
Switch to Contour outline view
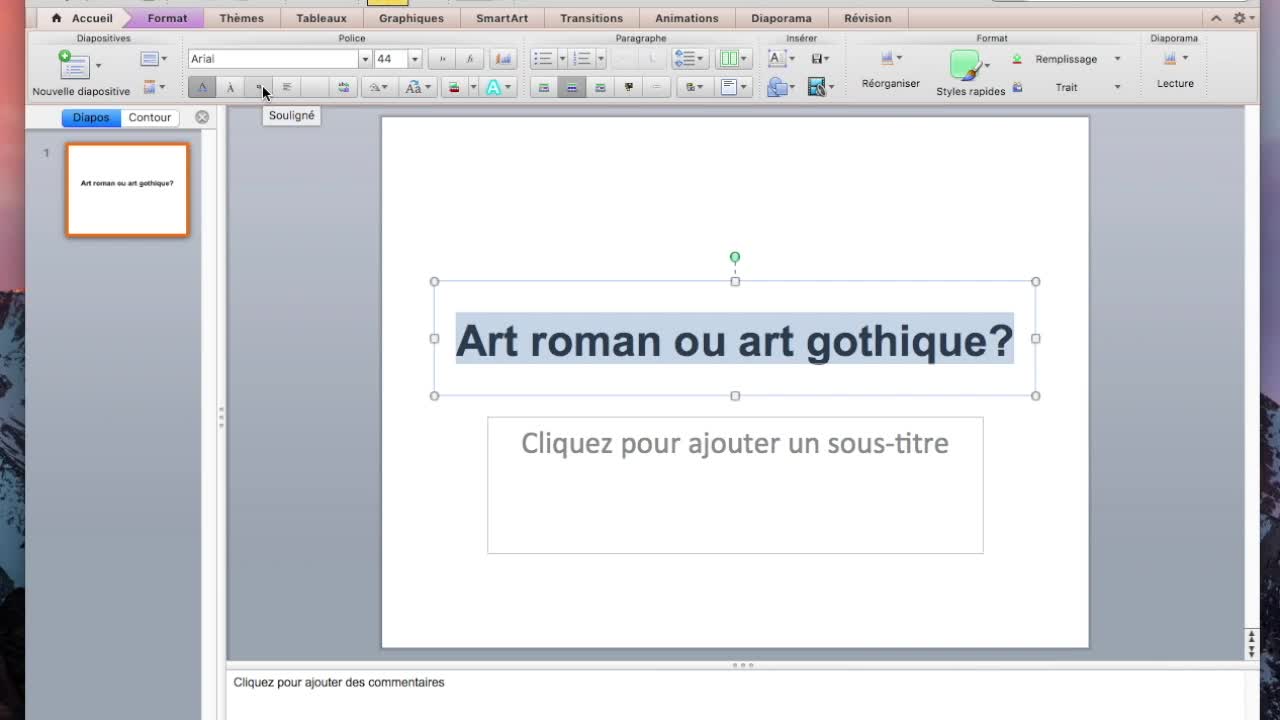(150, 117)
